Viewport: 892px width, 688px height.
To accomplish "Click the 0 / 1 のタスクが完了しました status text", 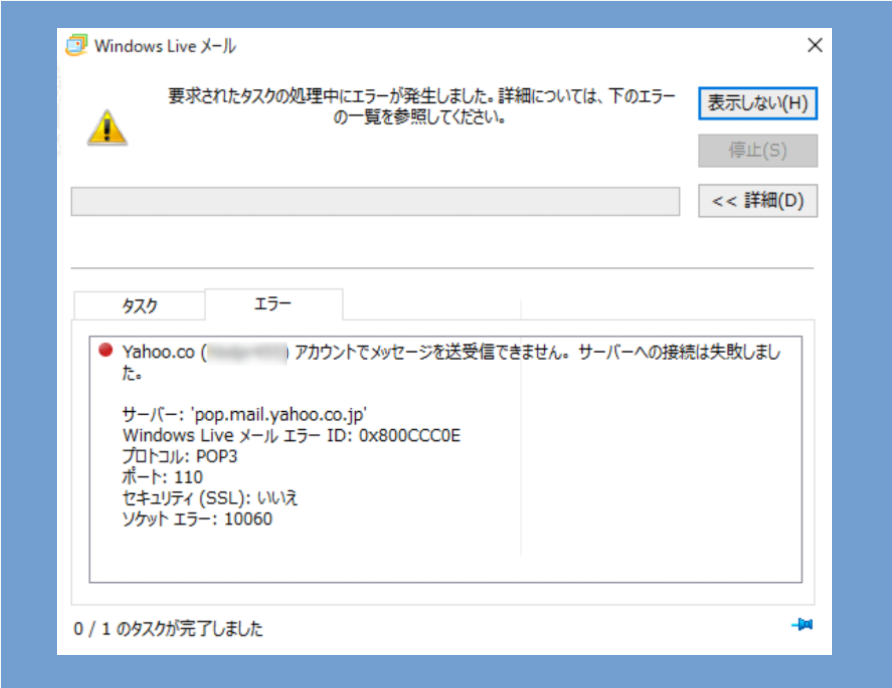I will [x=168, y=629].
